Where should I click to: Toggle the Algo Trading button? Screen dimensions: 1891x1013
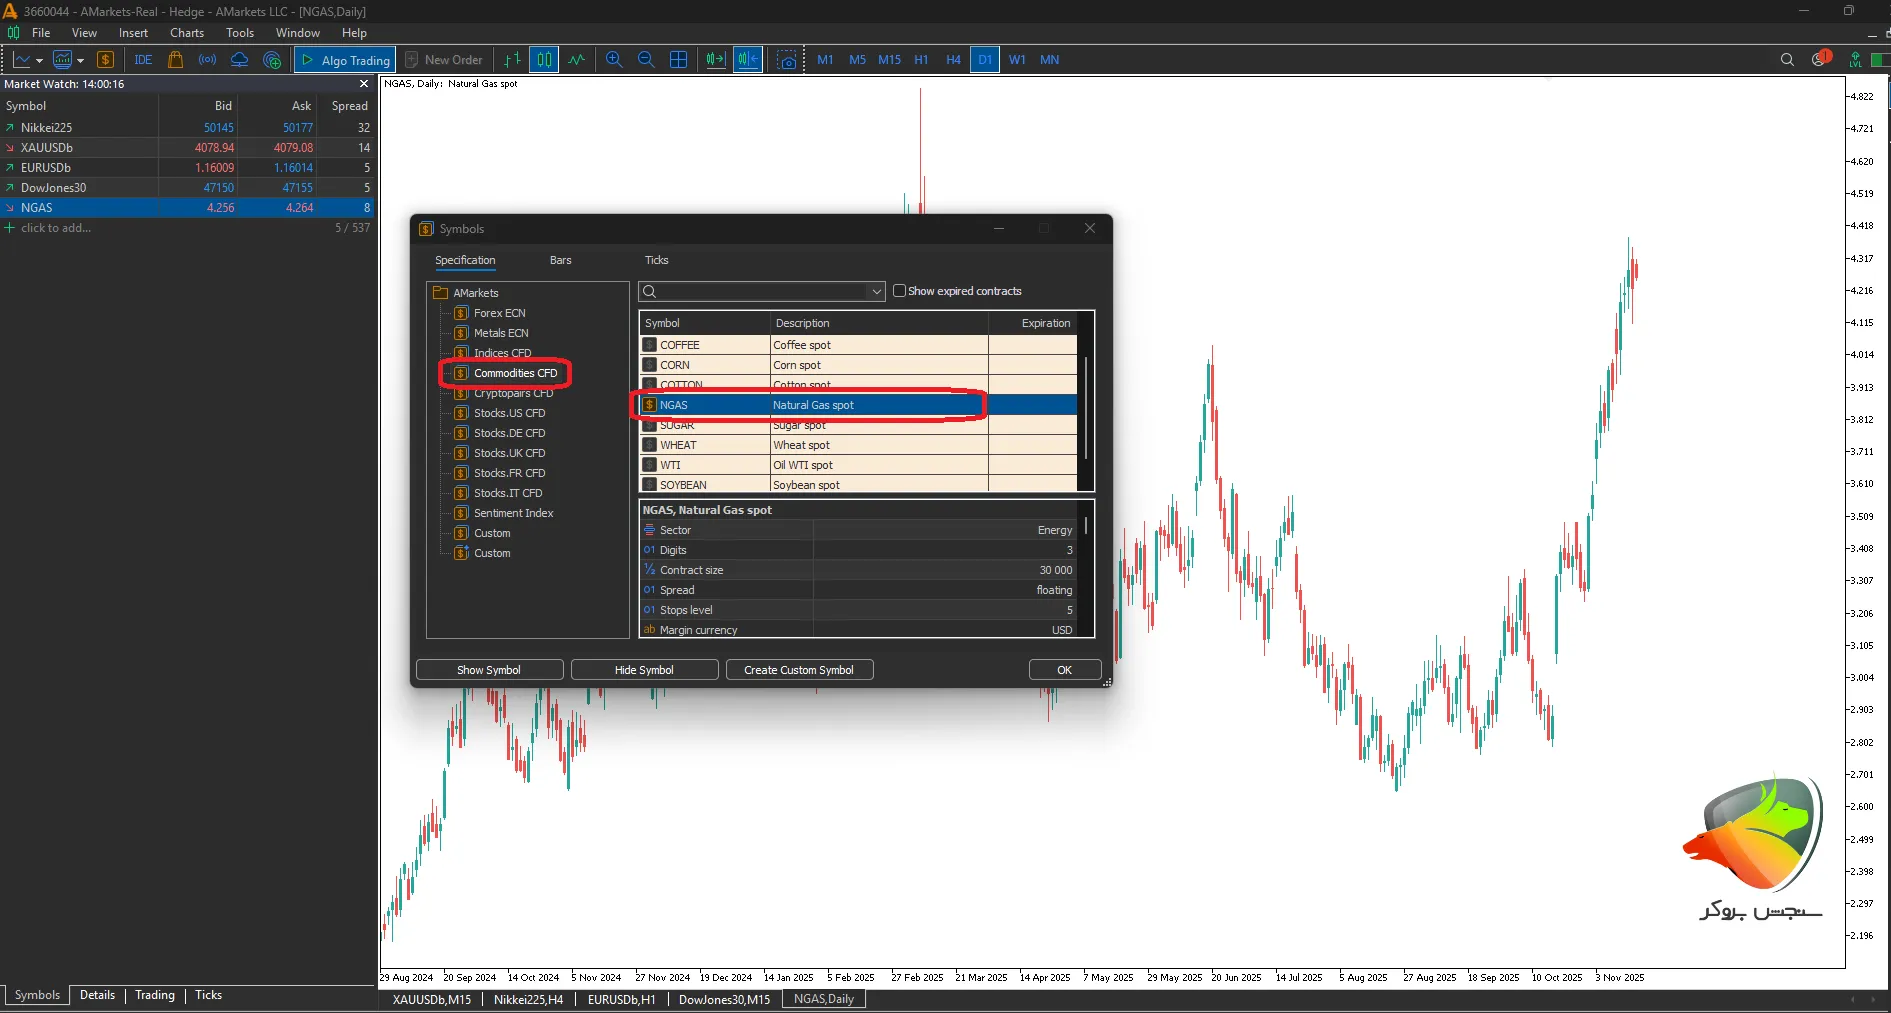(345, 60)
